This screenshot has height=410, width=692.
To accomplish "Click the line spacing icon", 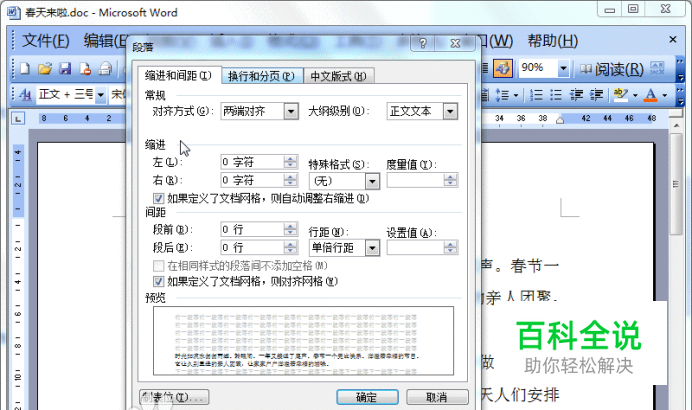I will (502, 95).
